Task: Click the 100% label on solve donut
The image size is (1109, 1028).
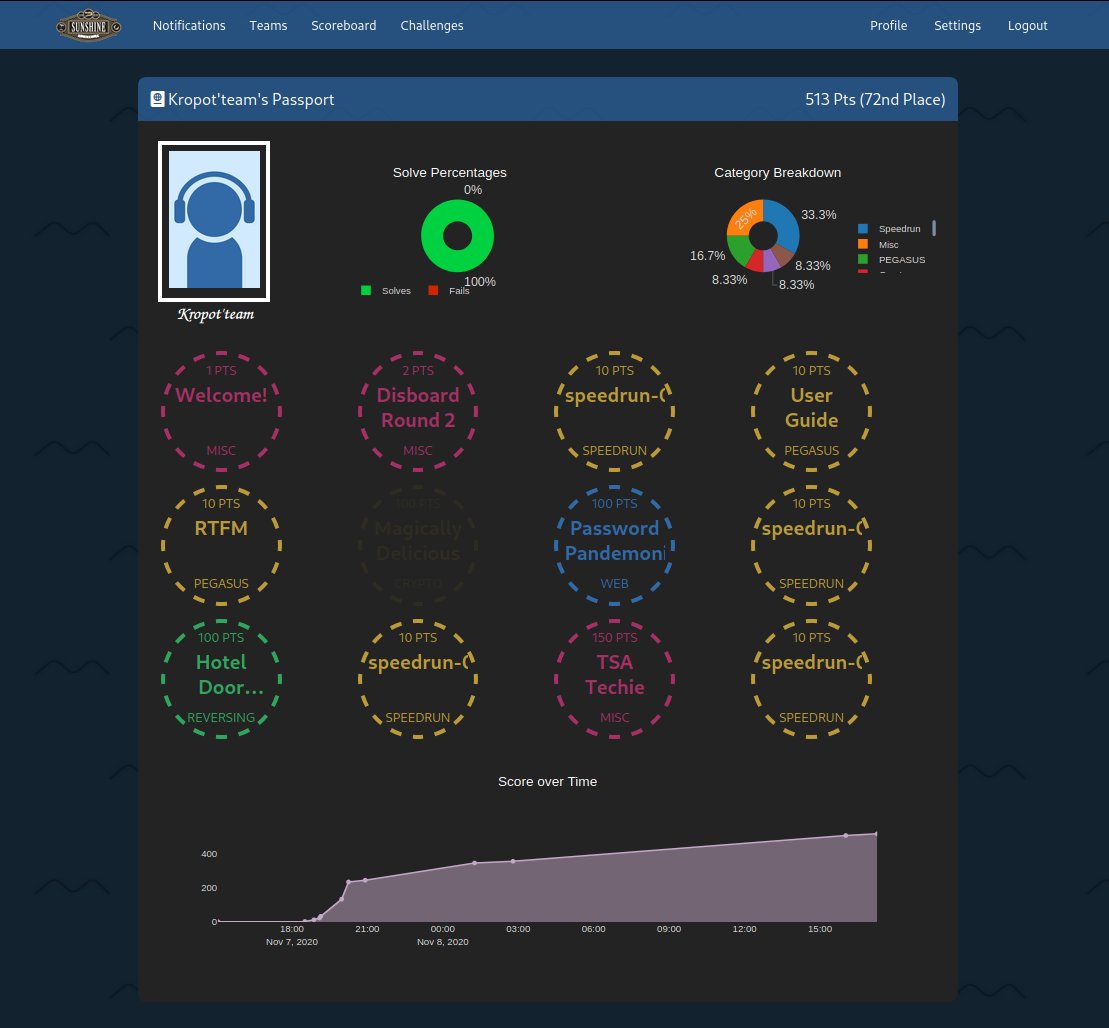Action: pyautogui.click(x=480, y=282)
